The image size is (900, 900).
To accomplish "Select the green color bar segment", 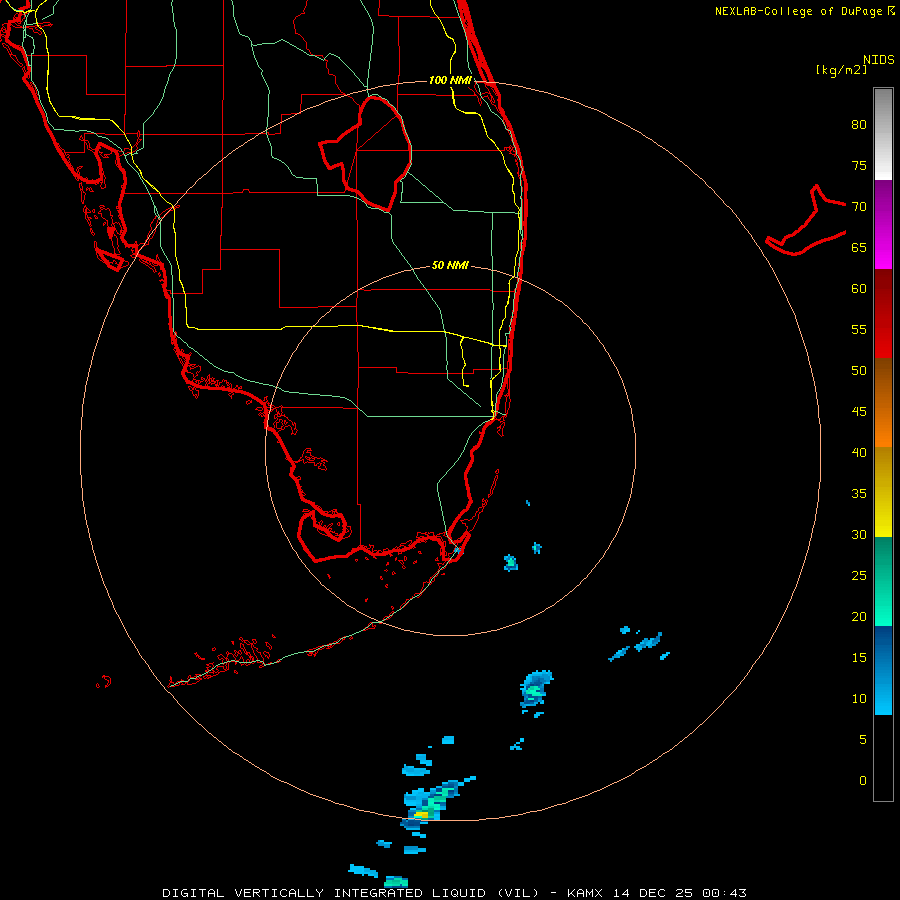I will click(x=883, y=581).
